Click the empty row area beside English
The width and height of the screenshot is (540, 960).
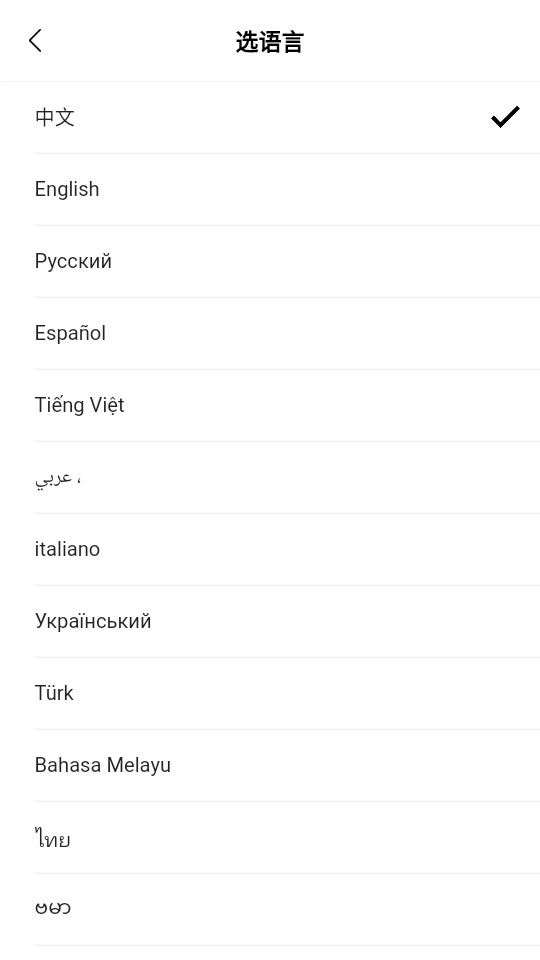(318, 189)
